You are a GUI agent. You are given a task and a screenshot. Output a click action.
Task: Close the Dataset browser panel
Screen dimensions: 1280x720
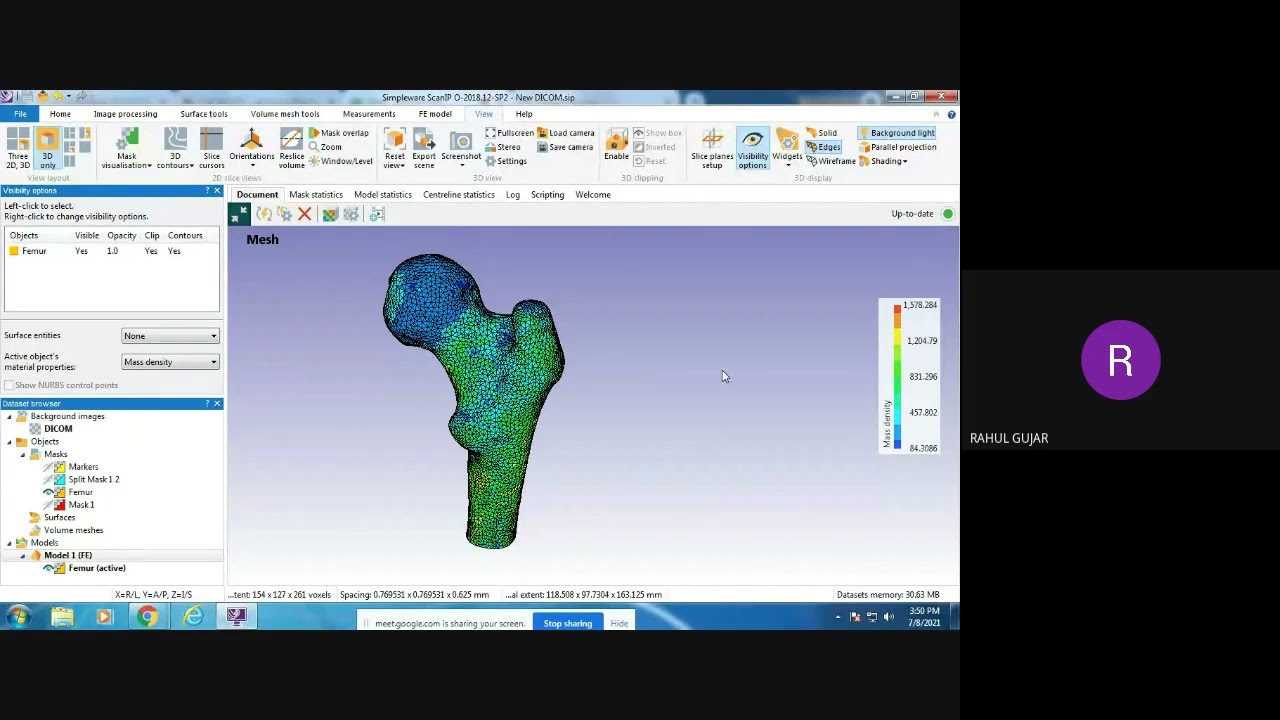pos(217,404)
